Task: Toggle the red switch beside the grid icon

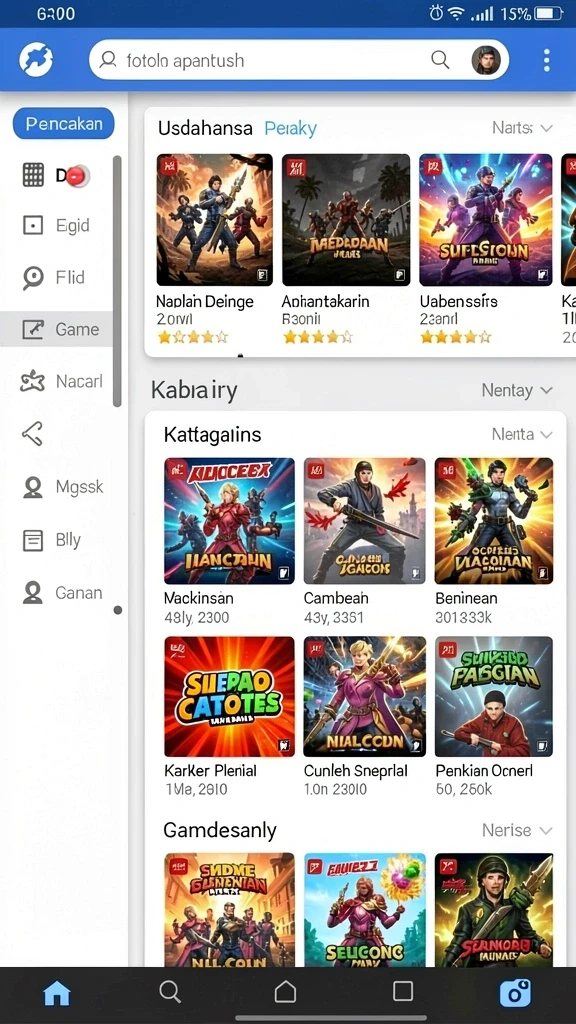Action: pyautogui.click(x=77, y=175)
